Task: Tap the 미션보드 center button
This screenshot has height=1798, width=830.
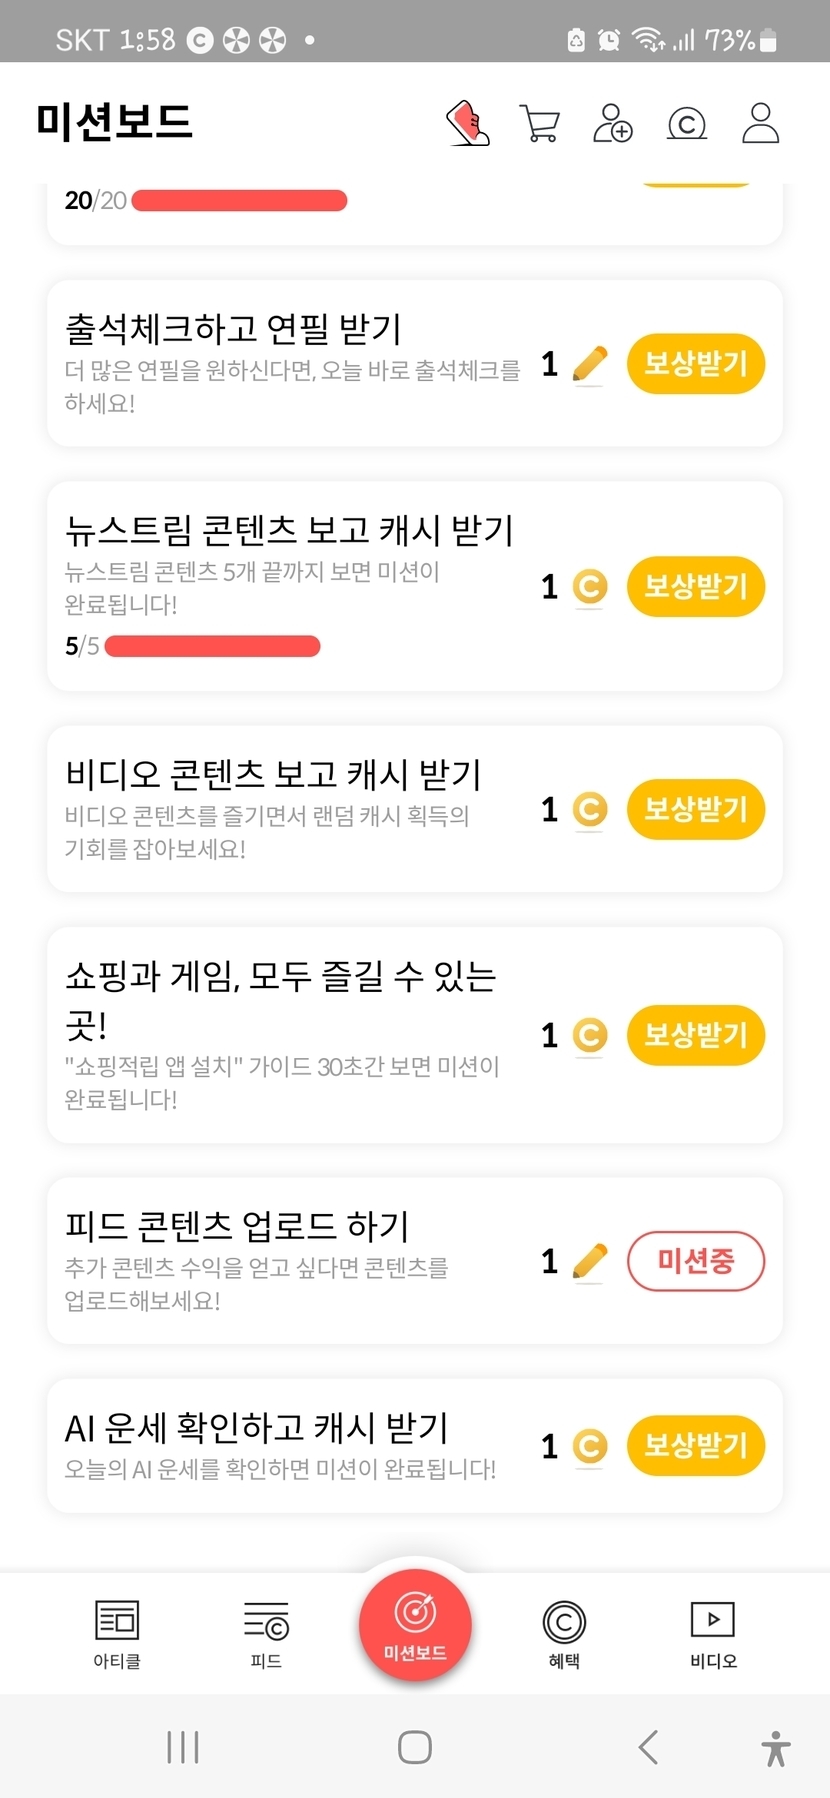Action: click(415, 1624)
